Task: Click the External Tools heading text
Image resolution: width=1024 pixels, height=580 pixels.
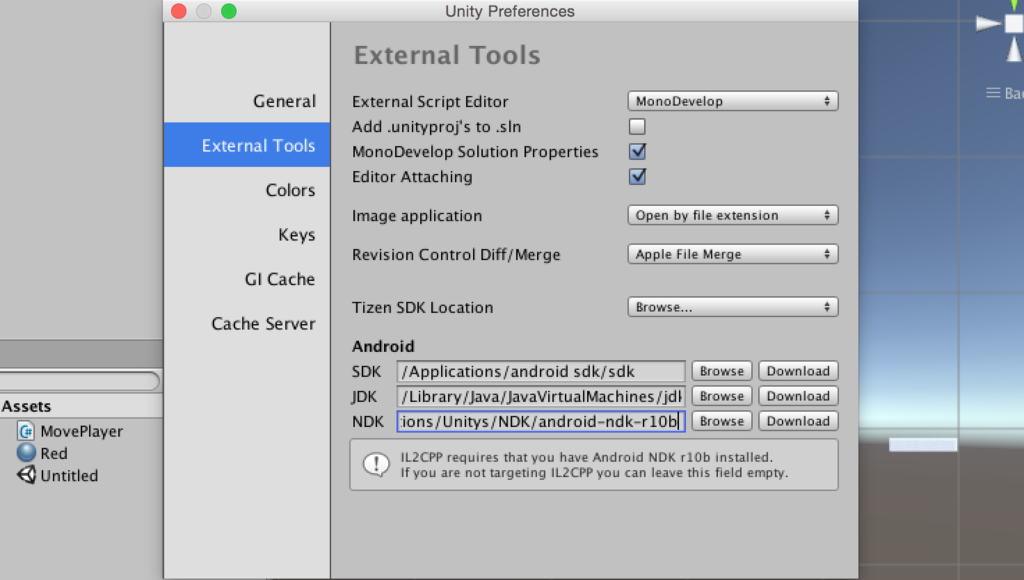Action: click(x=447, y=55)
